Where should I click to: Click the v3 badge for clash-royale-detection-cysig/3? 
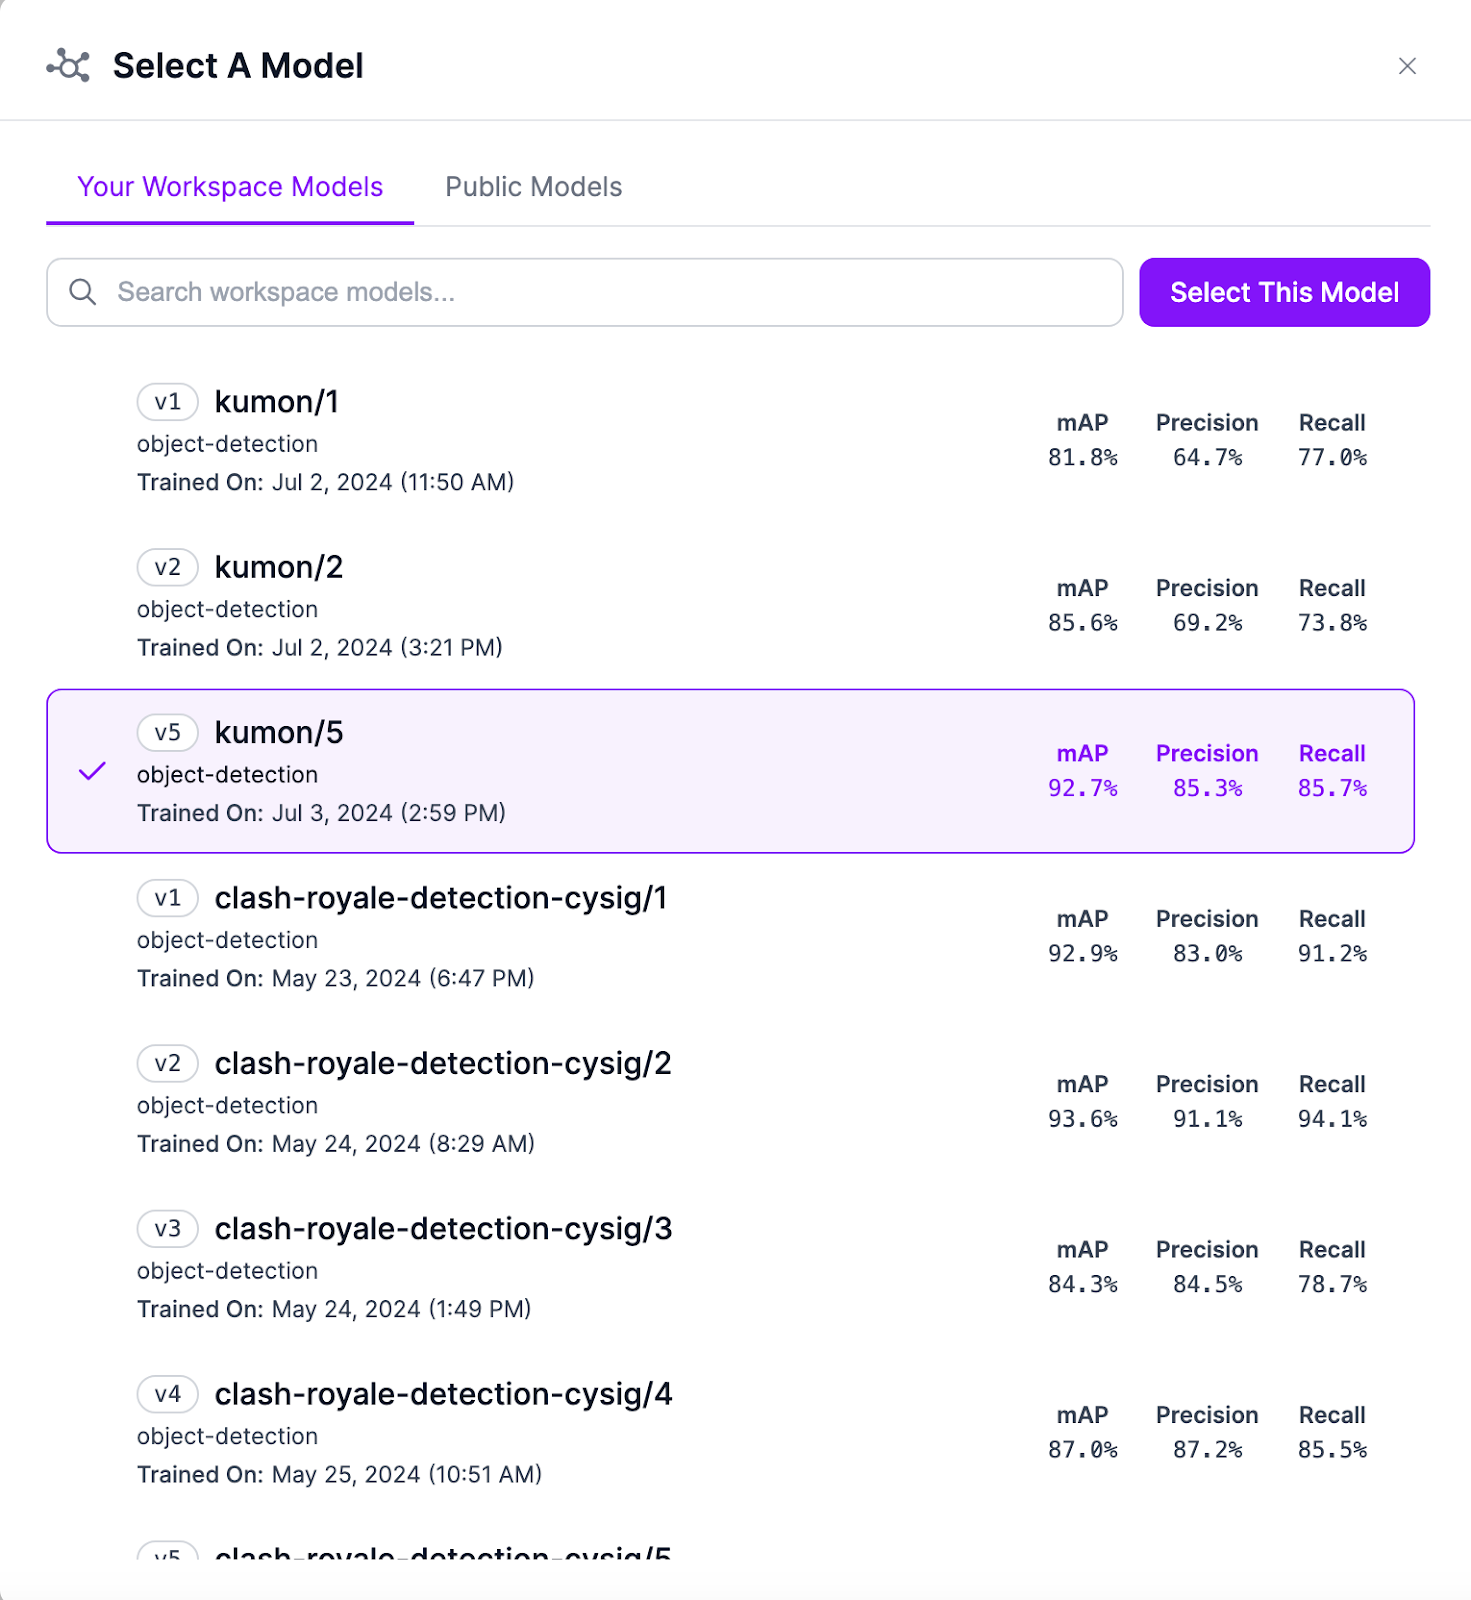pyautogui.click(x=167, y=1228)
